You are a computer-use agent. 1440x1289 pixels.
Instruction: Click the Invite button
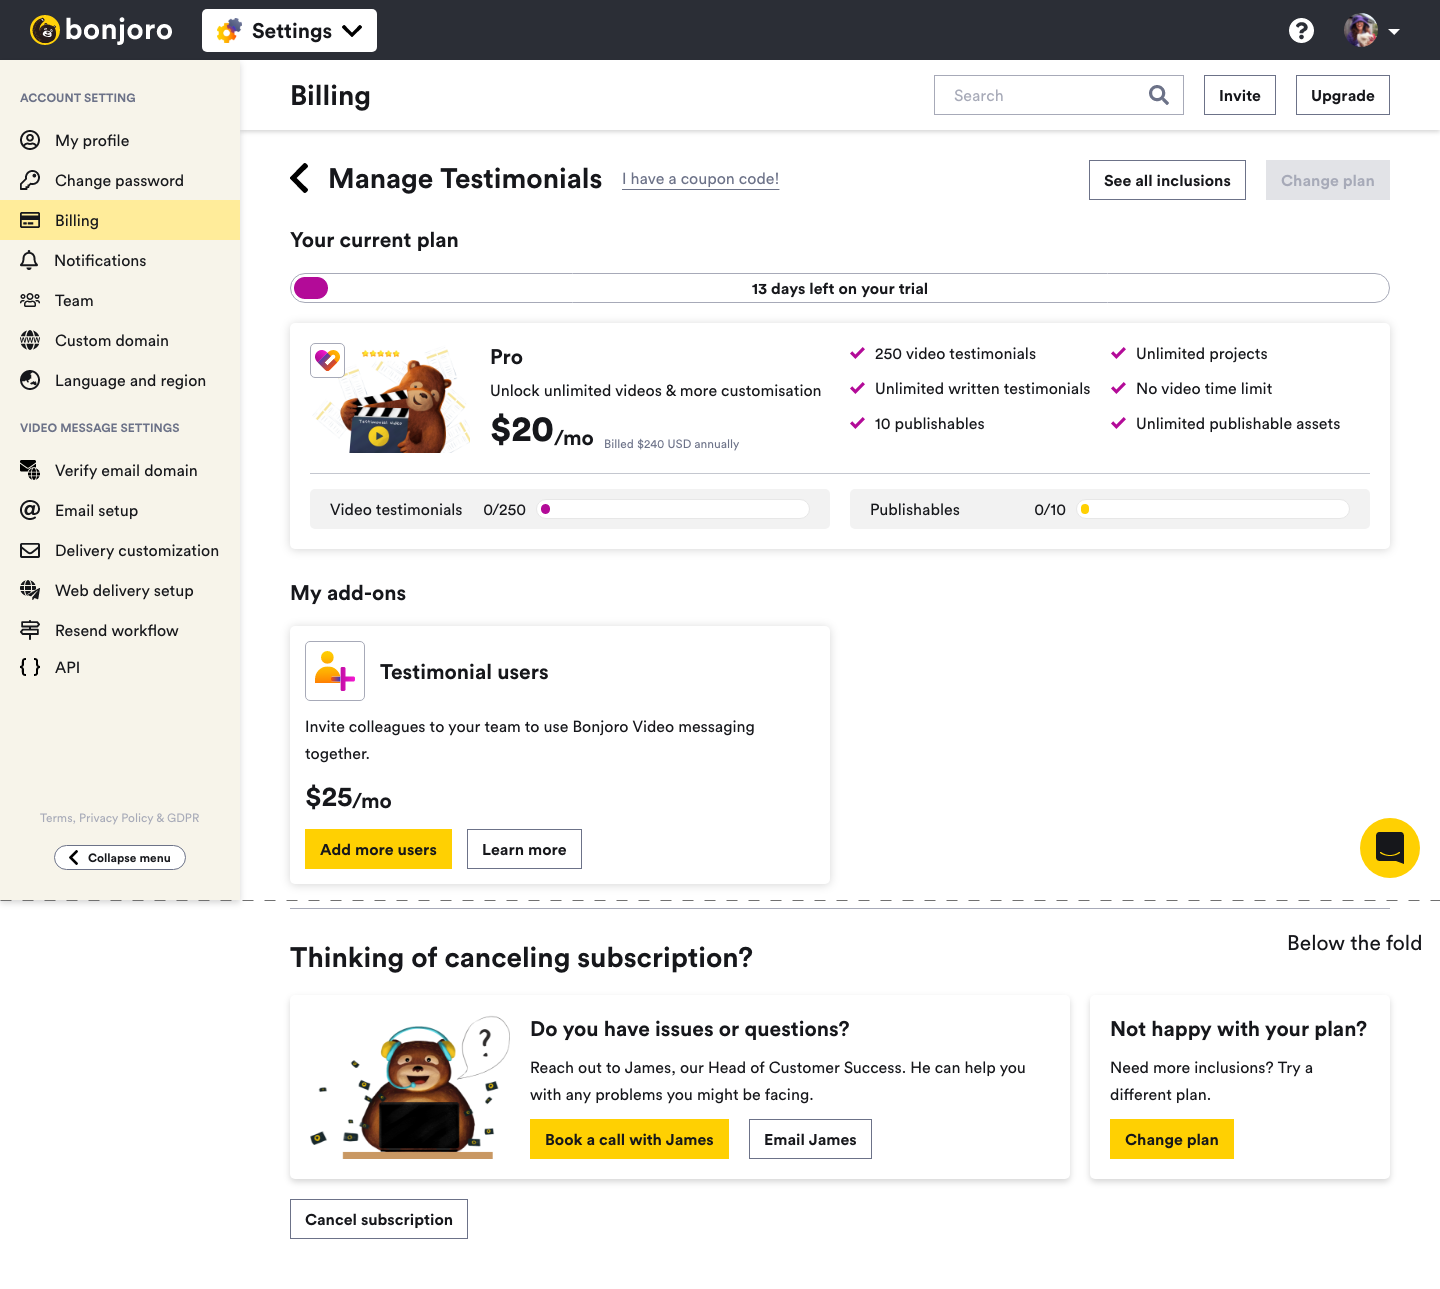[x=1240, y=95]
